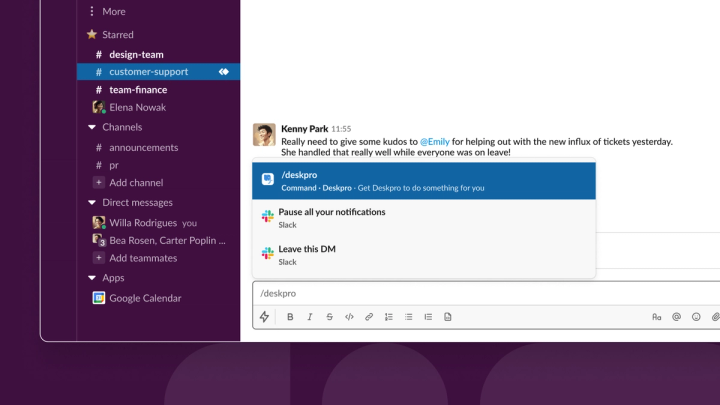Insert a link with chain icon

coord(369,317)
